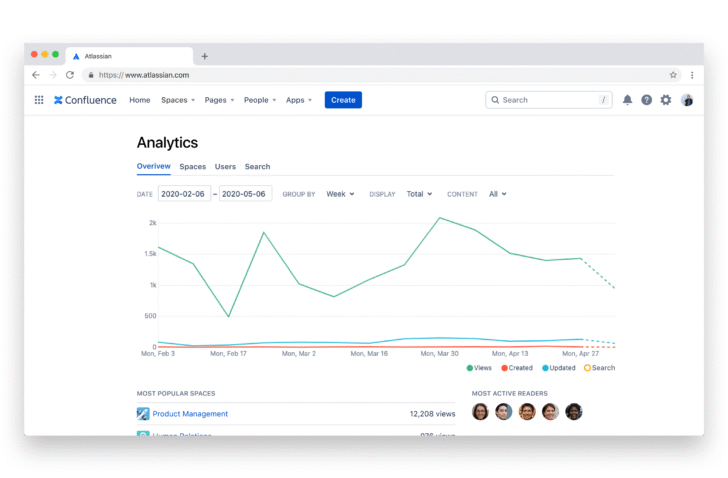Bookmark the page with the star icon

click(673, 75)
